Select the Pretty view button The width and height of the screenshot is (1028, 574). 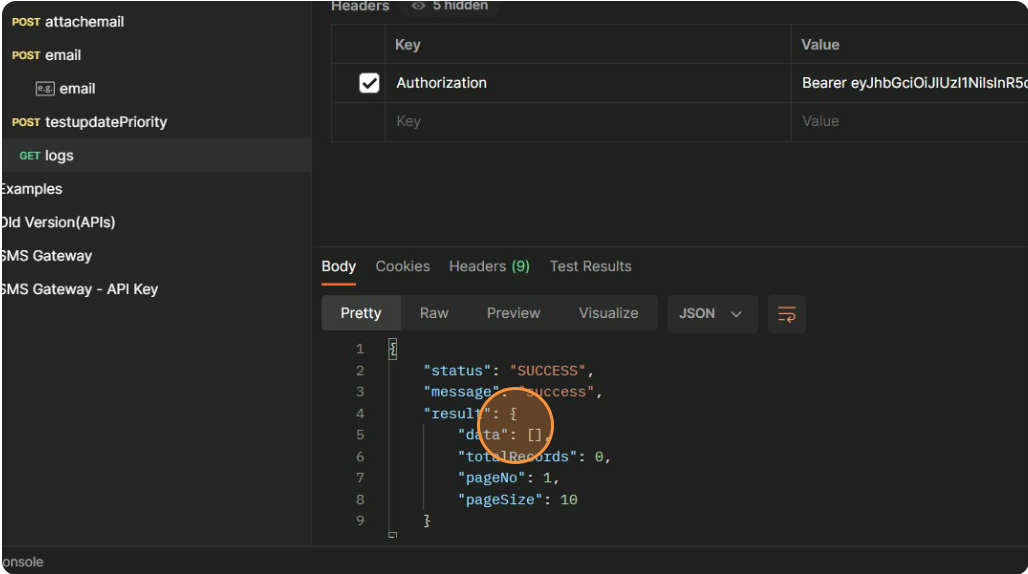click(360, 314)
